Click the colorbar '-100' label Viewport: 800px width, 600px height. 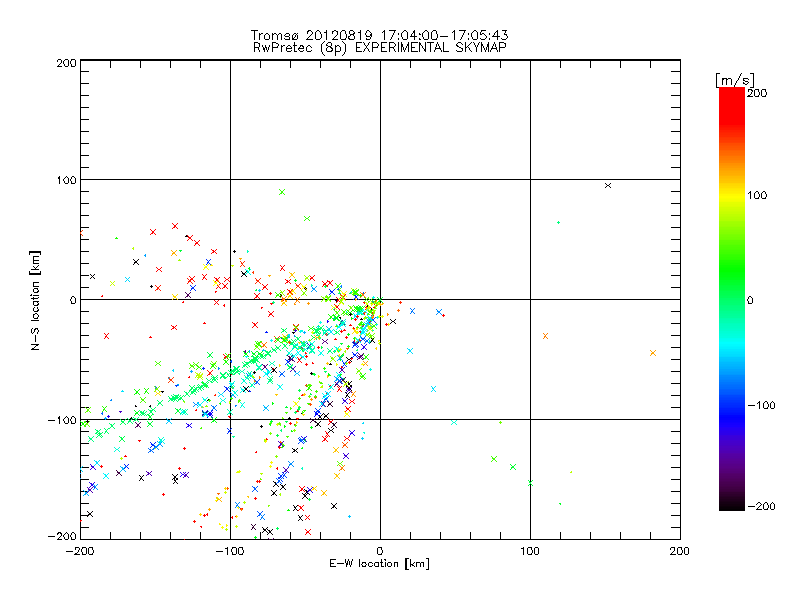click(761, 405)
